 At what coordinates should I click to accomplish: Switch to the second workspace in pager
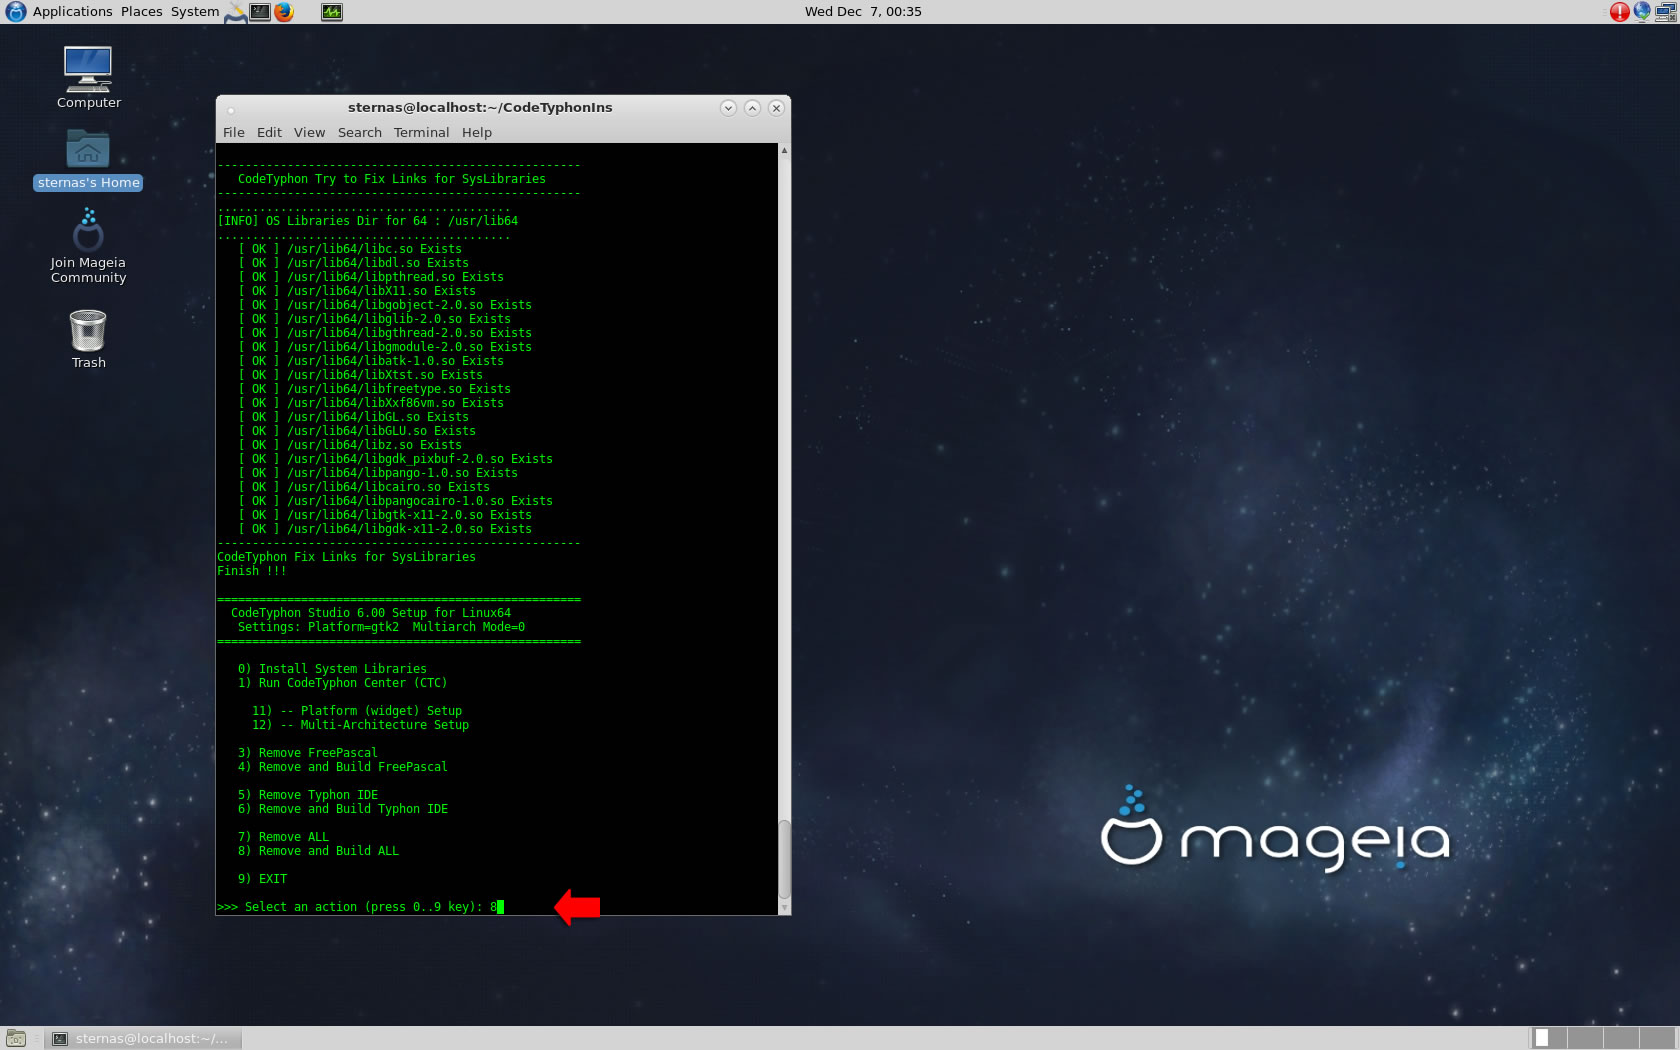(x=1585, y=1038)
